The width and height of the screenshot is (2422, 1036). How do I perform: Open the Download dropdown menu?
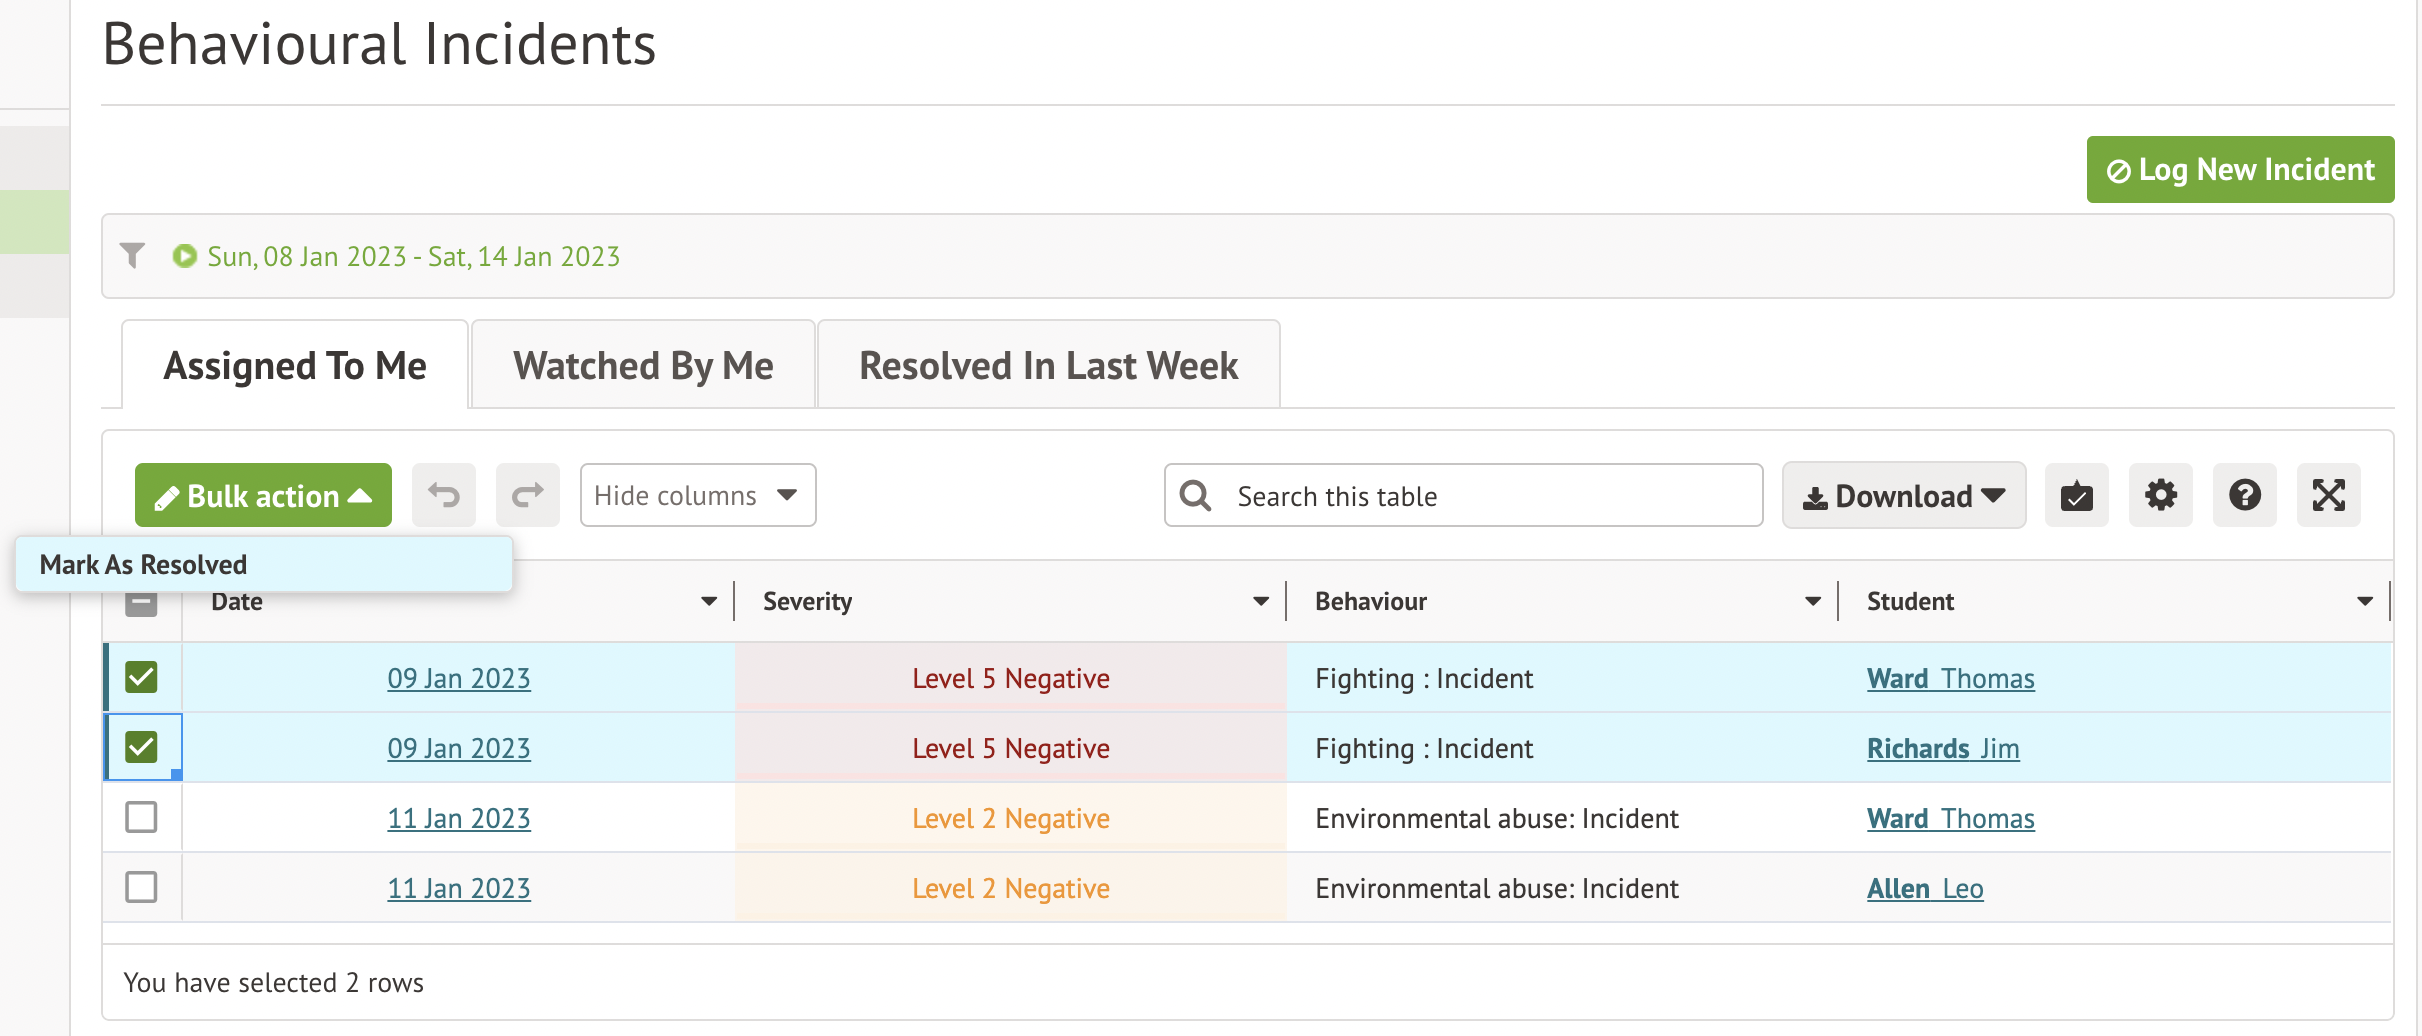coord(1903,495)
